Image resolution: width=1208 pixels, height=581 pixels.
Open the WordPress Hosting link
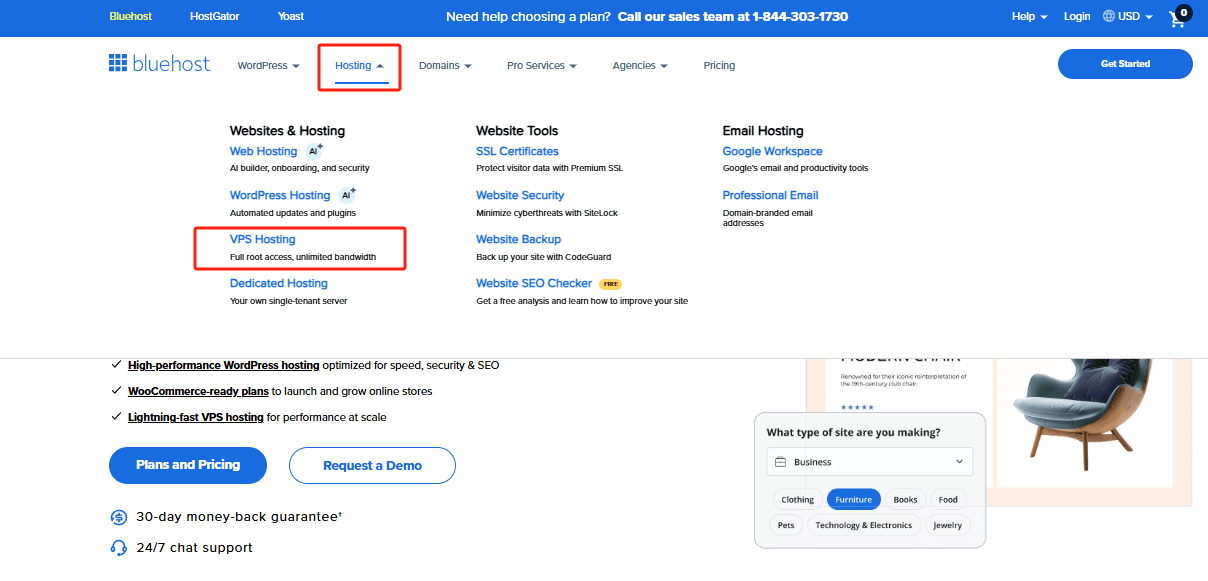tap(280, 195)
